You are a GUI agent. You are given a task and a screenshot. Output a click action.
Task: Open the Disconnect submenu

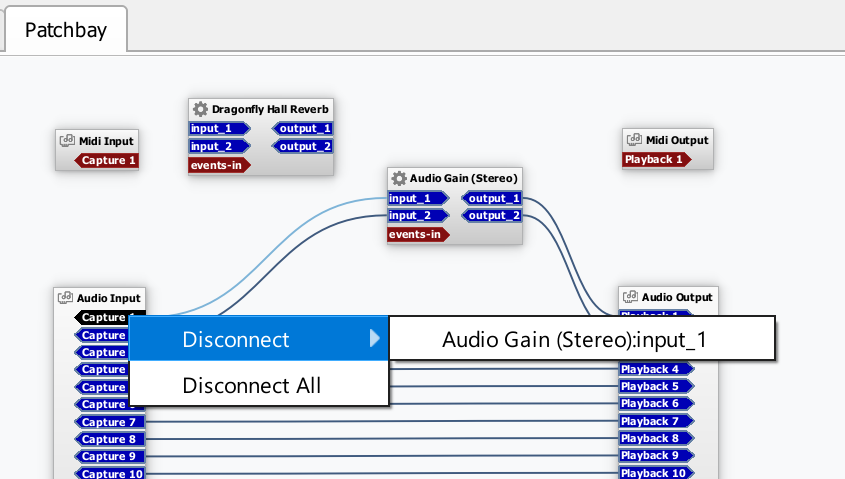[x=236, y=340]
